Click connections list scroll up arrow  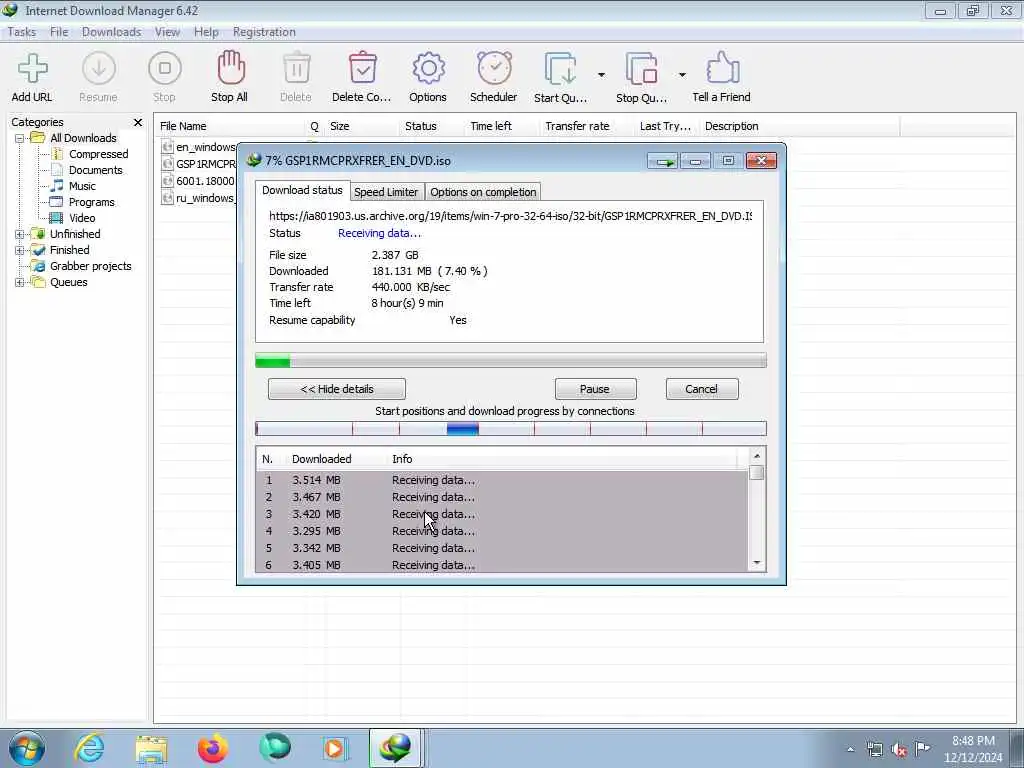(x=757, y=456)
